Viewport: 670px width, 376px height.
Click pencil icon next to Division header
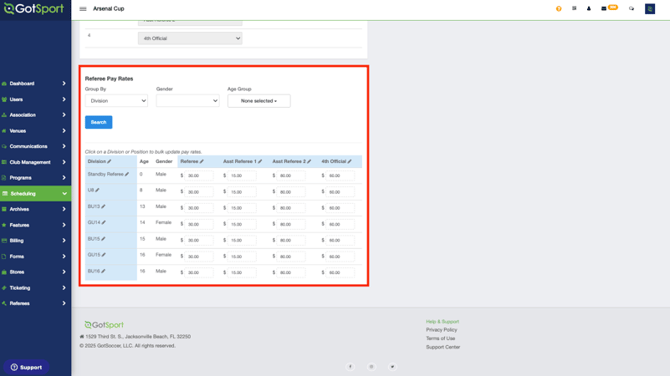tap(109, 162)
